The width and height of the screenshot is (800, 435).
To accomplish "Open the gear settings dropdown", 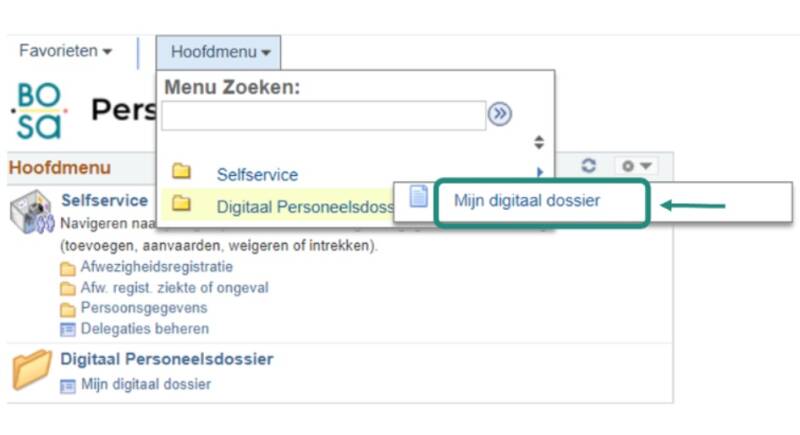I will (636, 166).
